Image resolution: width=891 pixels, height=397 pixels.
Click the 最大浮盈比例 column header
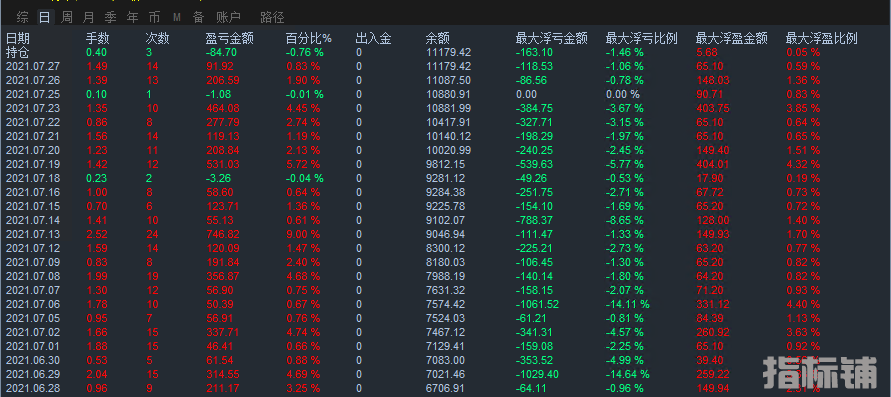[x=821, y=39]
